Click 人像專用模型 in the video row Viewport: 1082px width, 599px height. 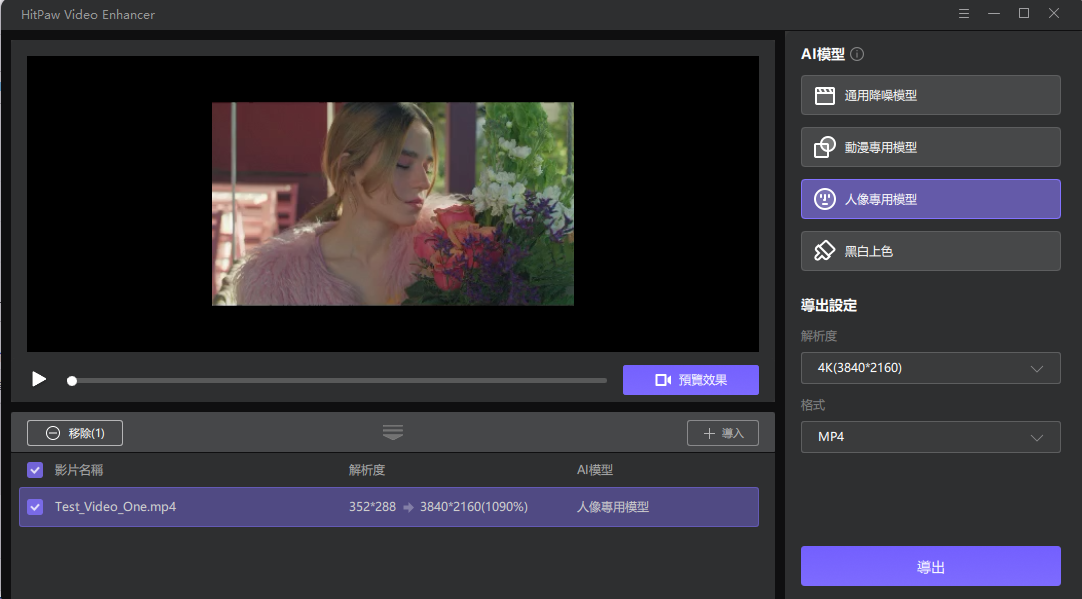point(613,507)
